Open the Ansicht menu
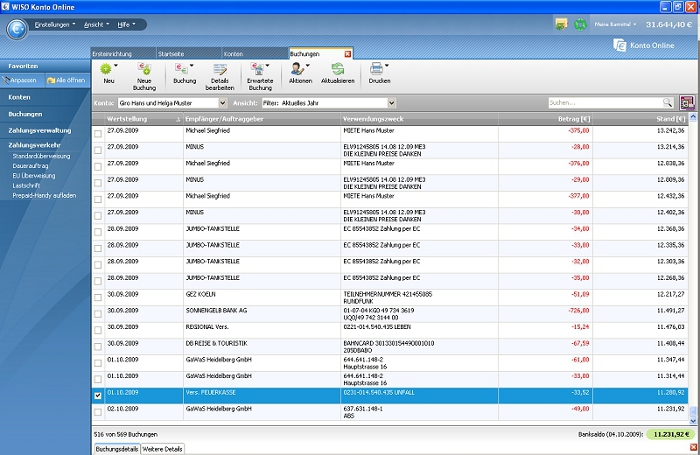Viewport: 700px width, 455px height. (x=96, y=25)
